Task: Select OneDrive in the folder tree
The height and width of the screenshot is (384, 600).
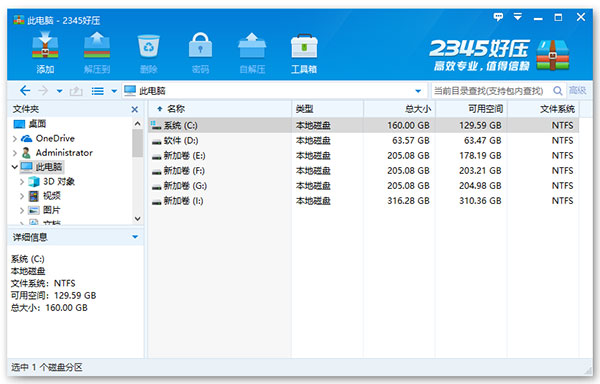Action: 48,138
